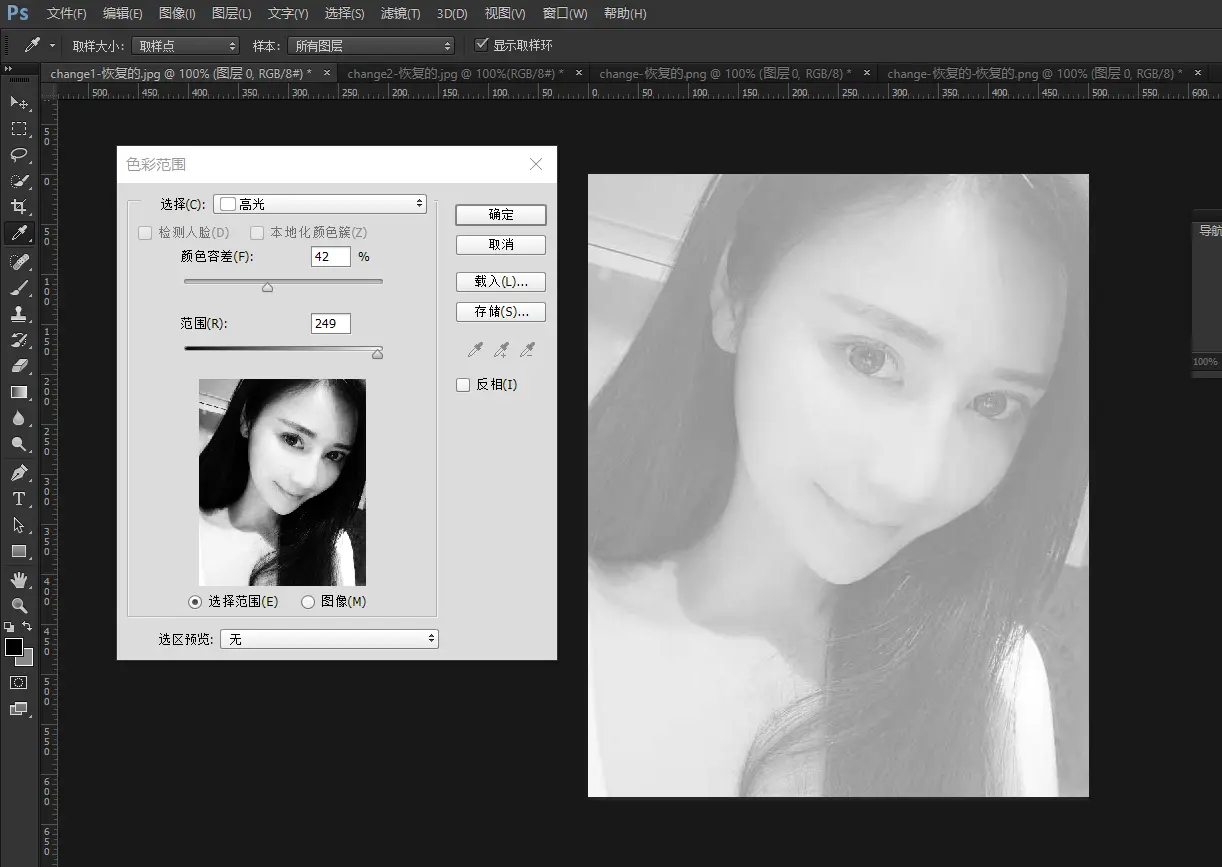Click 范围 value field
The image size is (1222, 867).
pos(331,323)
